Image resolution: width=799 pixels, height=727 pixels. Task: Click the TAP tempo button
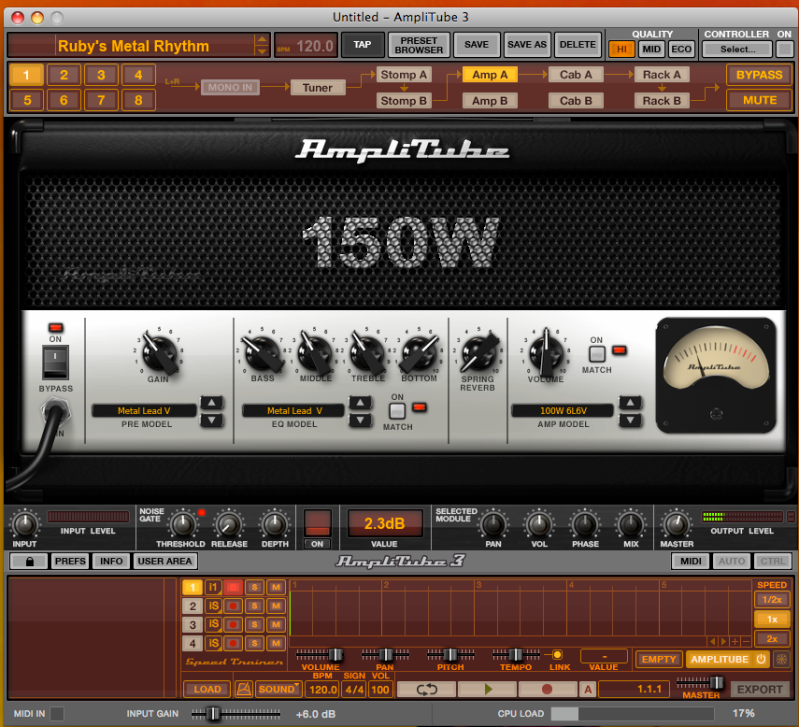pos(362,45)
